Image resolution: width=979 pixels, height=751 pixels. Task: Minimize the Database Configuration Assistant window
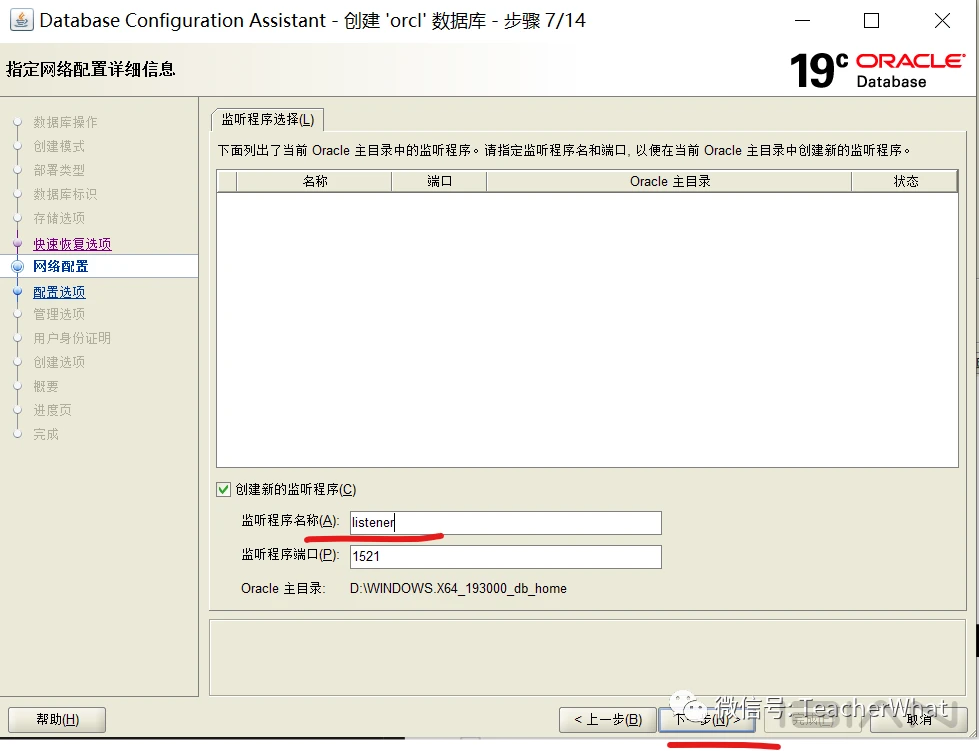(802, 21)
